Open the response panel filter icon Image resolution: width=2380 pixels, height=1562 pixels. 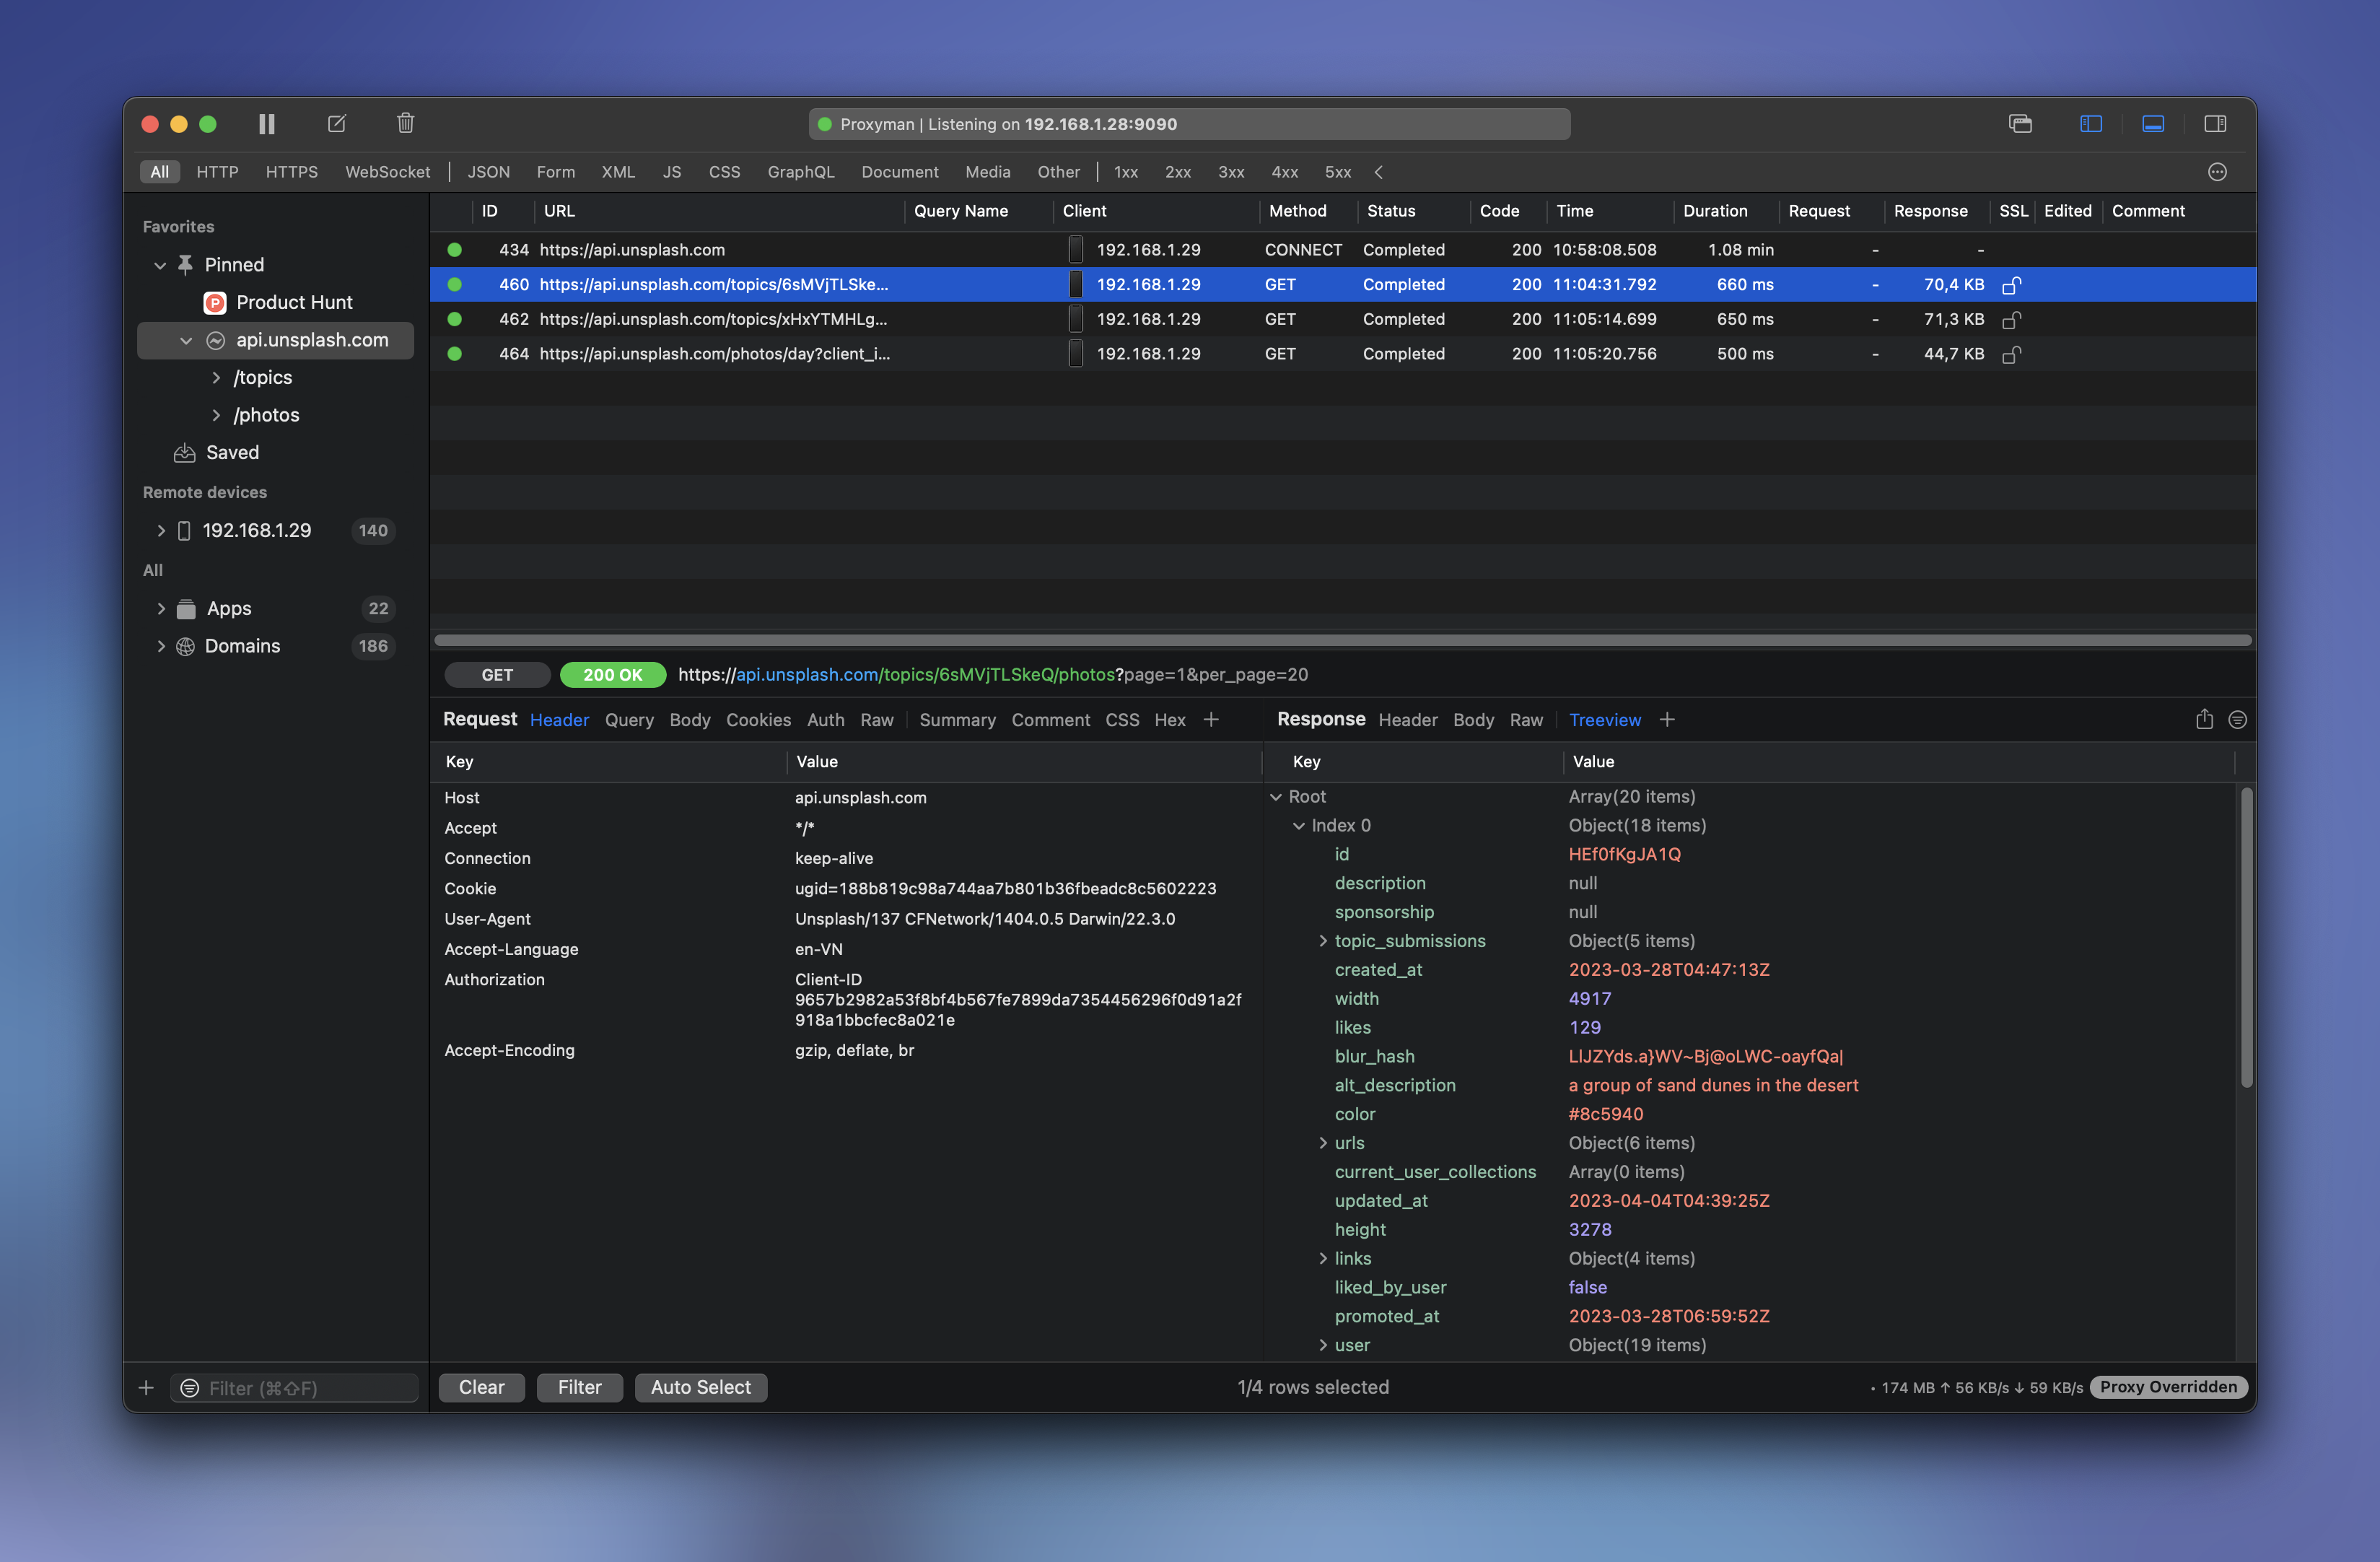tap(2238, 720)
